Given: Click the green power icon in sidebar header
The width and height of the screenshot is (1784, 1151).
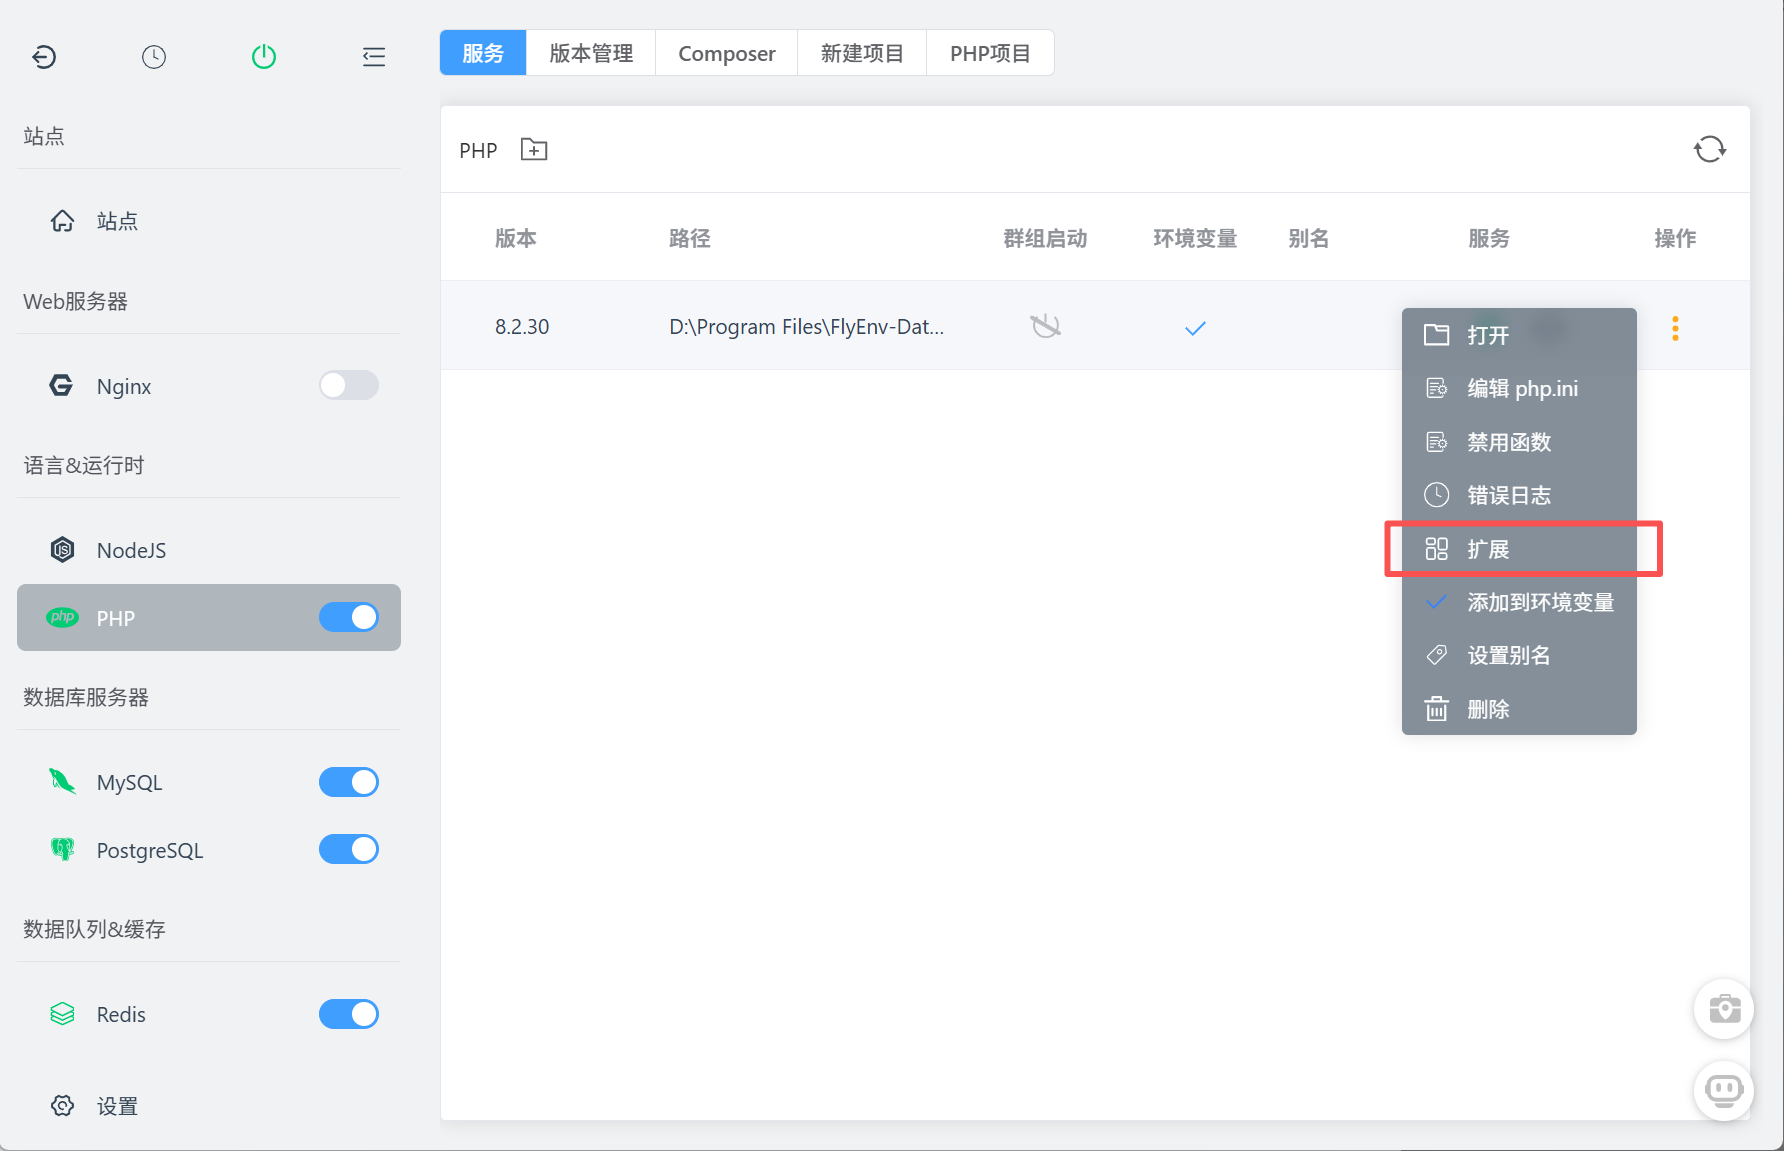Looking at the screenshot, I should (264, 57).
